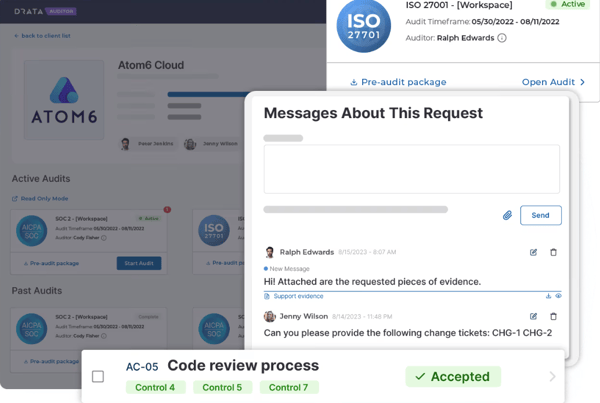Click info icon beside auditor Ralph Edwards
Image resolution: width=600 pixels, height=403 pixels.
pyautogui.click(x=502, y=38)
